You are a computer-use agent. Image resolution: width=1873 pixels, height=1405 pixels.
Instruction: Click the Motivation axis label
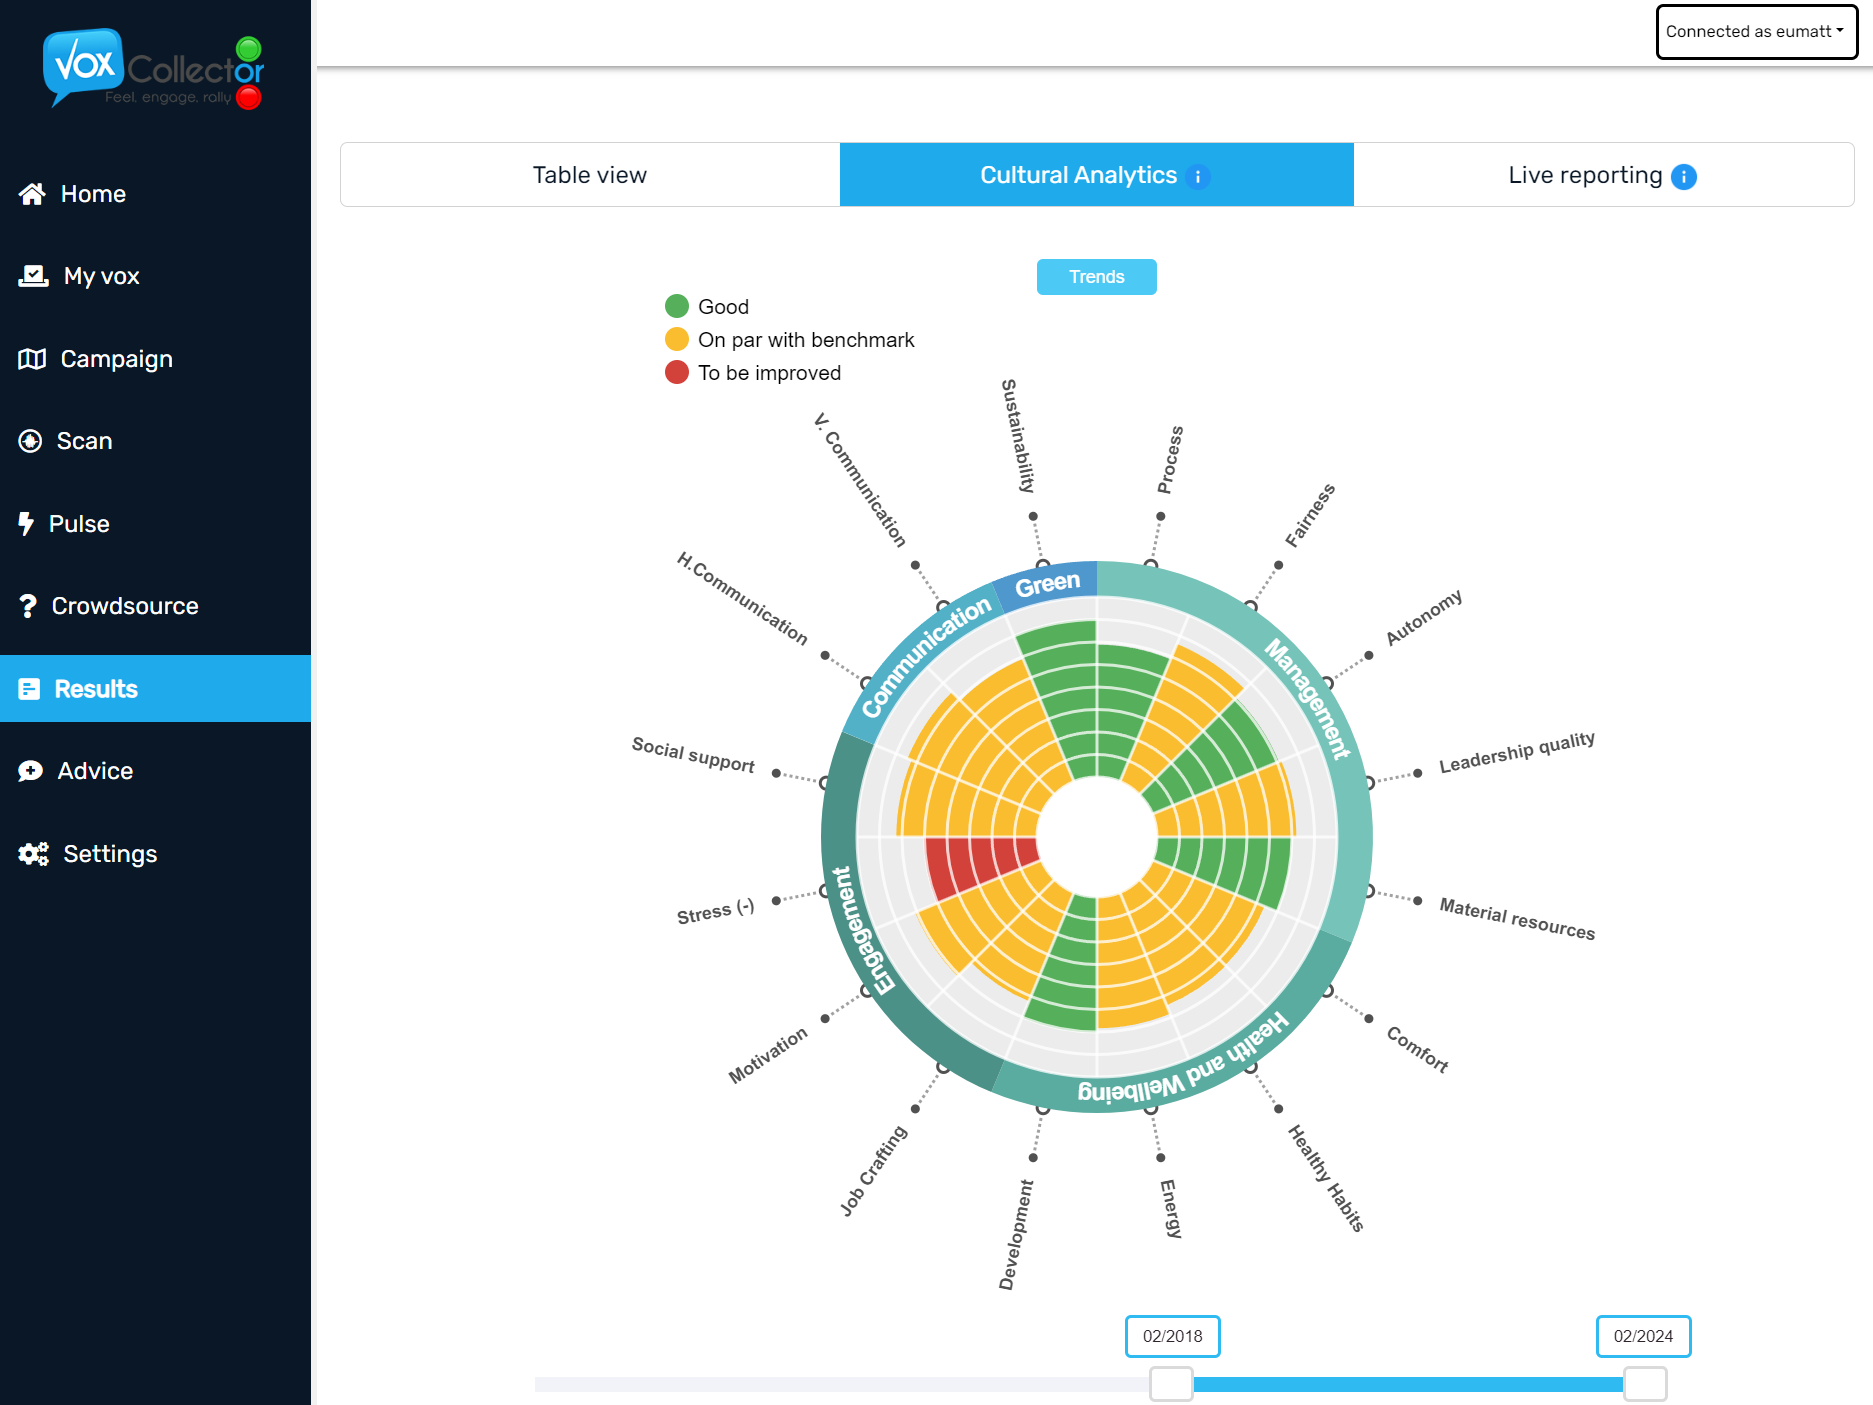click(x=768, y=1056)
